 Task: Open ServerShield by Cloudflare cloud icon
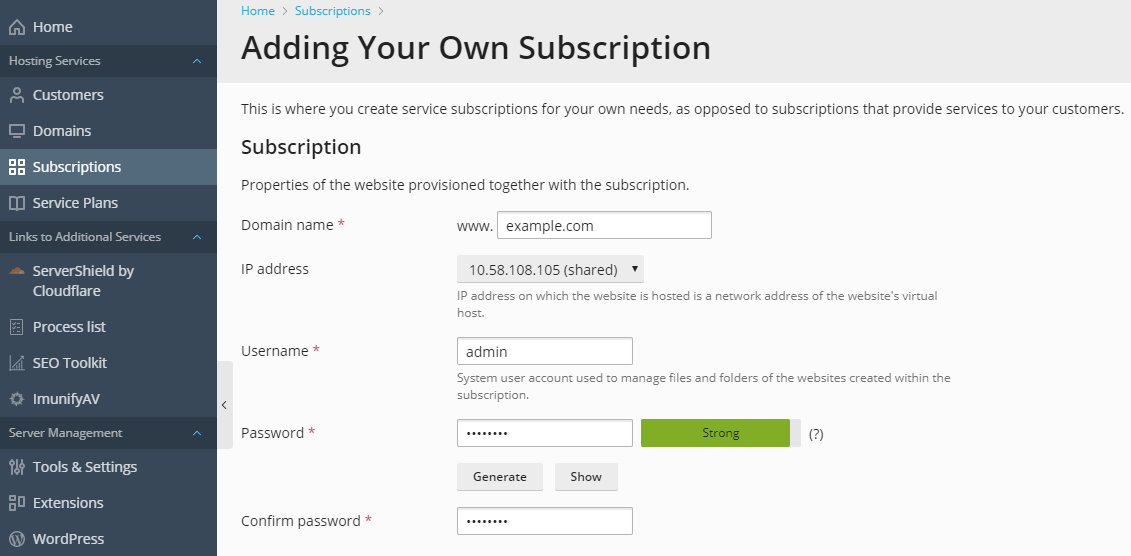[x=17, y=271]
